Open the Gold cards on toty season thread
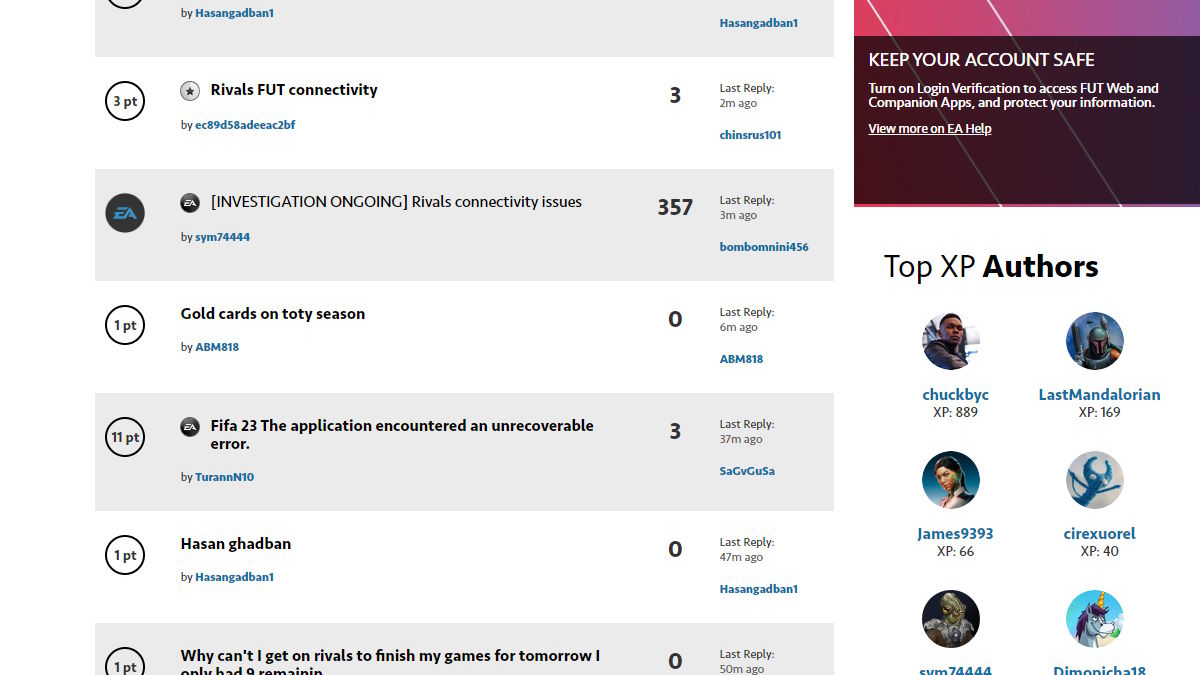This screenshot has height=675, width=1200. click(273, 314)
